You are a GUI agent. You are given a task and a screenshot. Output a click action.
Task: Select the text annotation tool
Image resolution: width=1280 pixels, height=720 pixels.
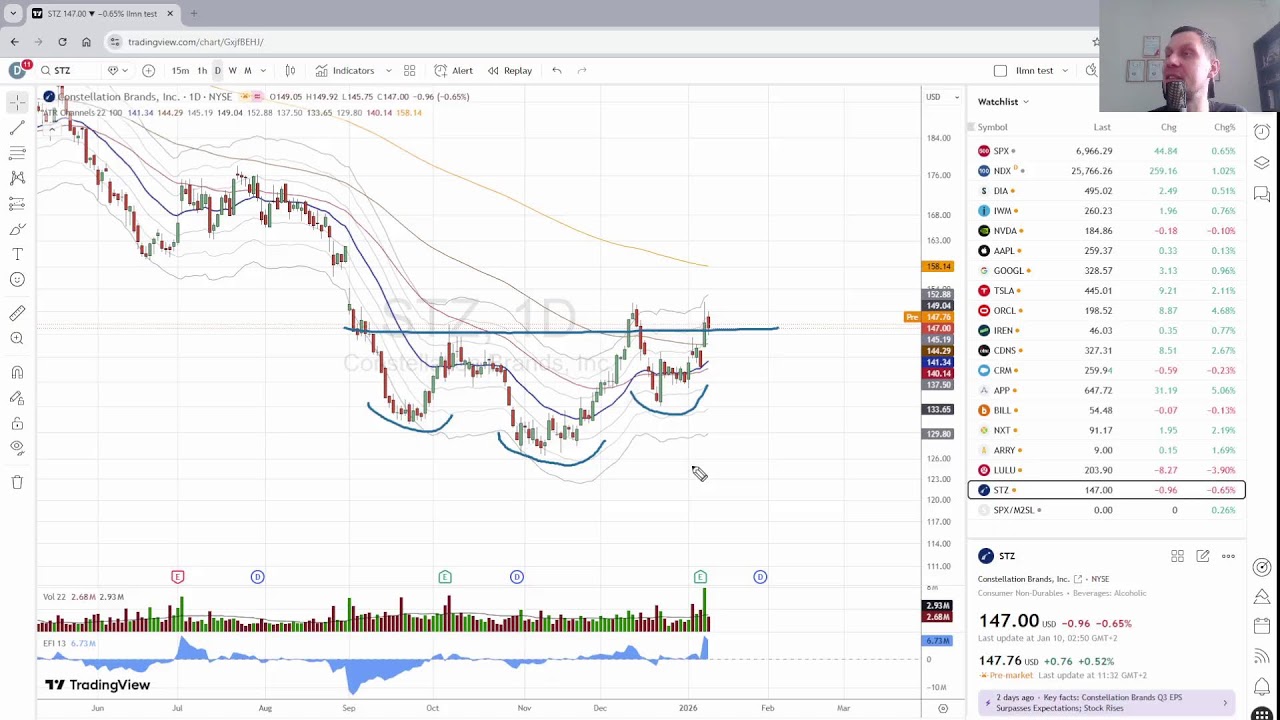17,254
